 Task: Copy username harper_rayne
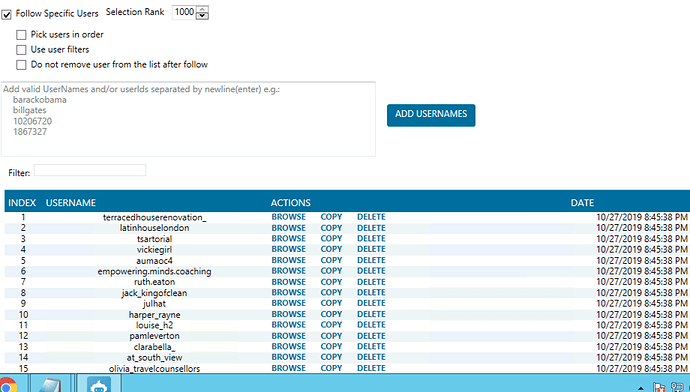point(331,314)
